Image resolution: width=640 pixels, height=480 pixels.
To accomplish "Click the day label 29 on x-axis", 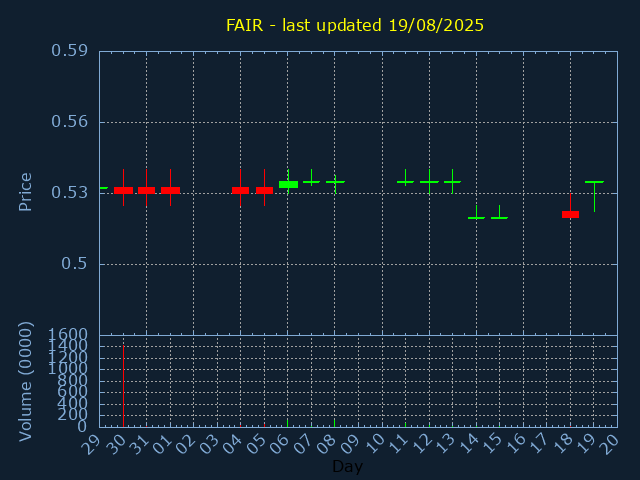I will coord(90,444).
